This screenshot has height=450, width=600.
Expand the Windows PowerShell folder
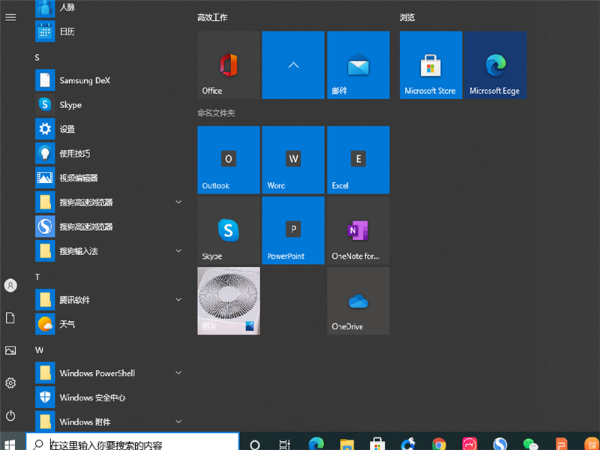click(x=109, y=373)
